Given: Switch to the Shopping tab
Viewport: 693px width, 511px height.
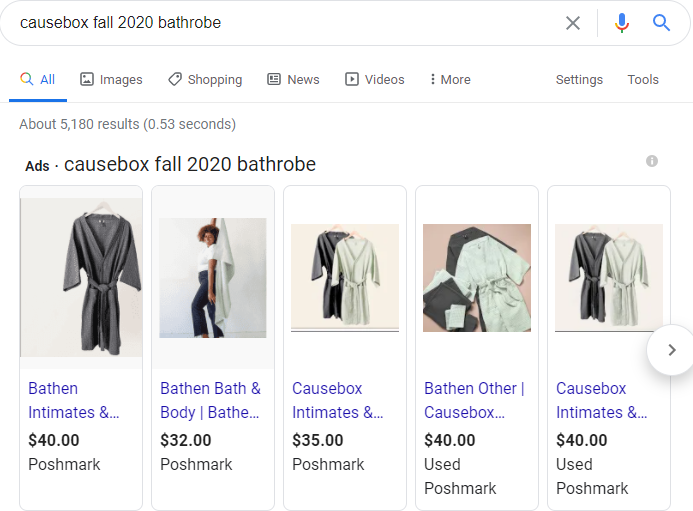Looking at the screenshot, I should click(205, 80).
